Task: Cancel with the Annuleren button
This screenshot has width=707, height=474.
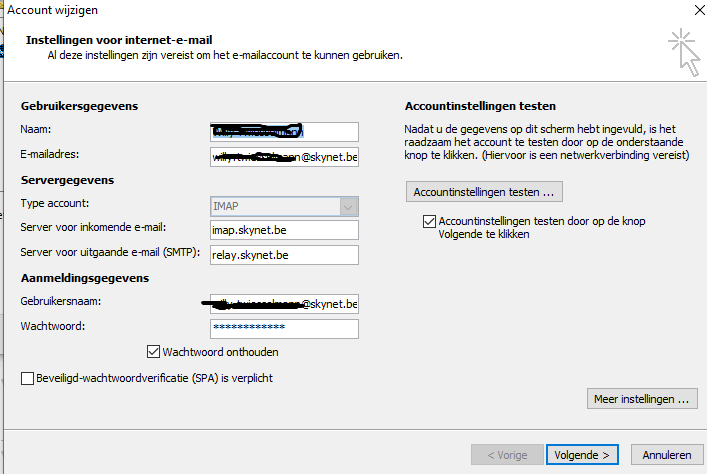Action: [666, 455]
